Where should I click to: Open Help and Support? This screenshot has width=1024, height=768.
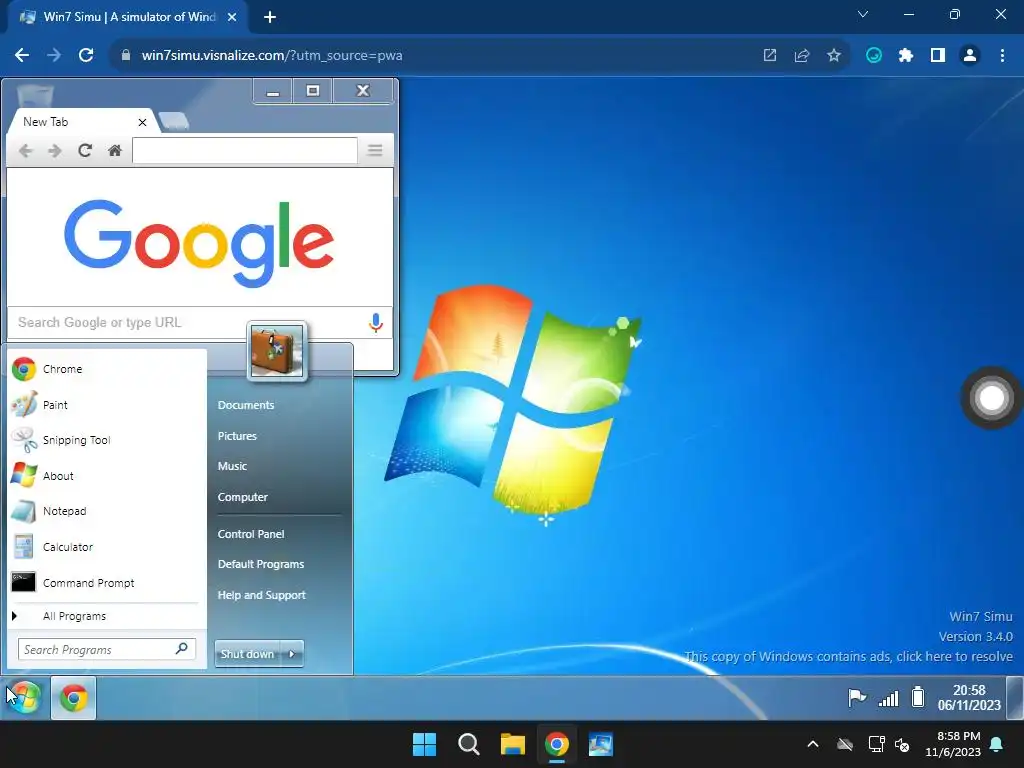[261, 595]
